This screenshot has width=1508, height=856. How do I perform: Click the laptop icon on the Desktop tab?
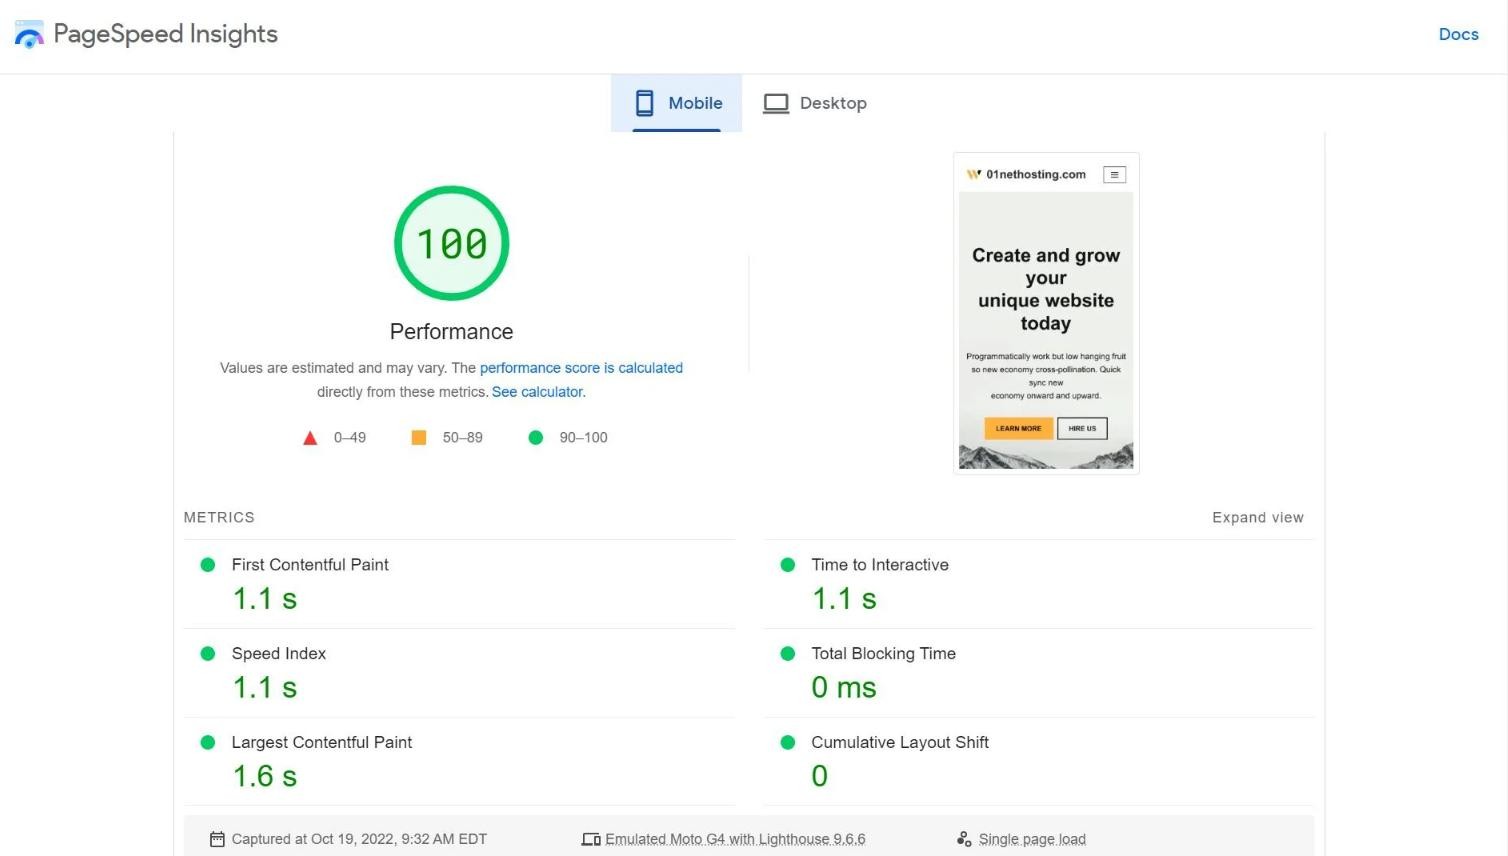point(776,102)
